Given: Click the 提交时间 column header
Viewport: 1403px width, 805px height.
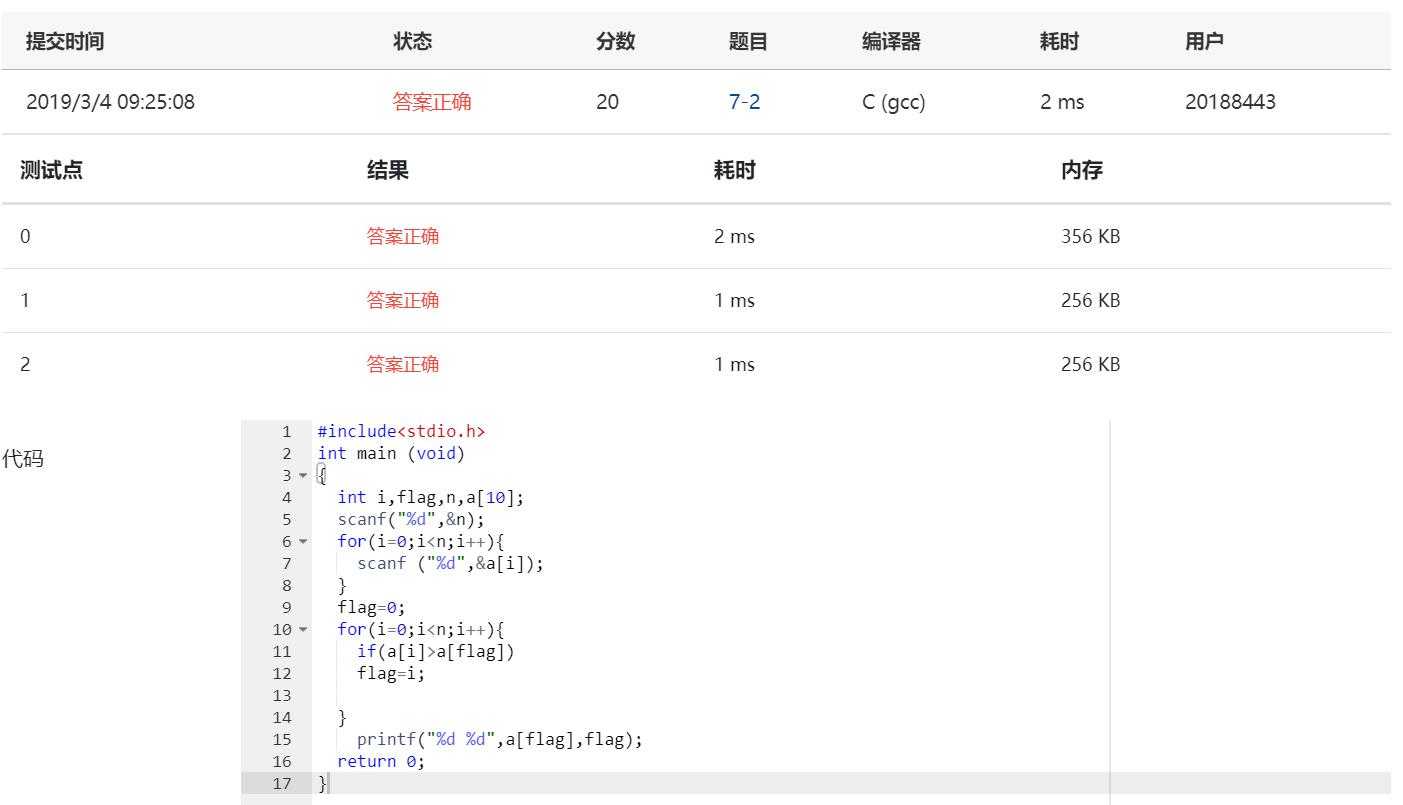Looking at the screenshot, I should [65, 41].
